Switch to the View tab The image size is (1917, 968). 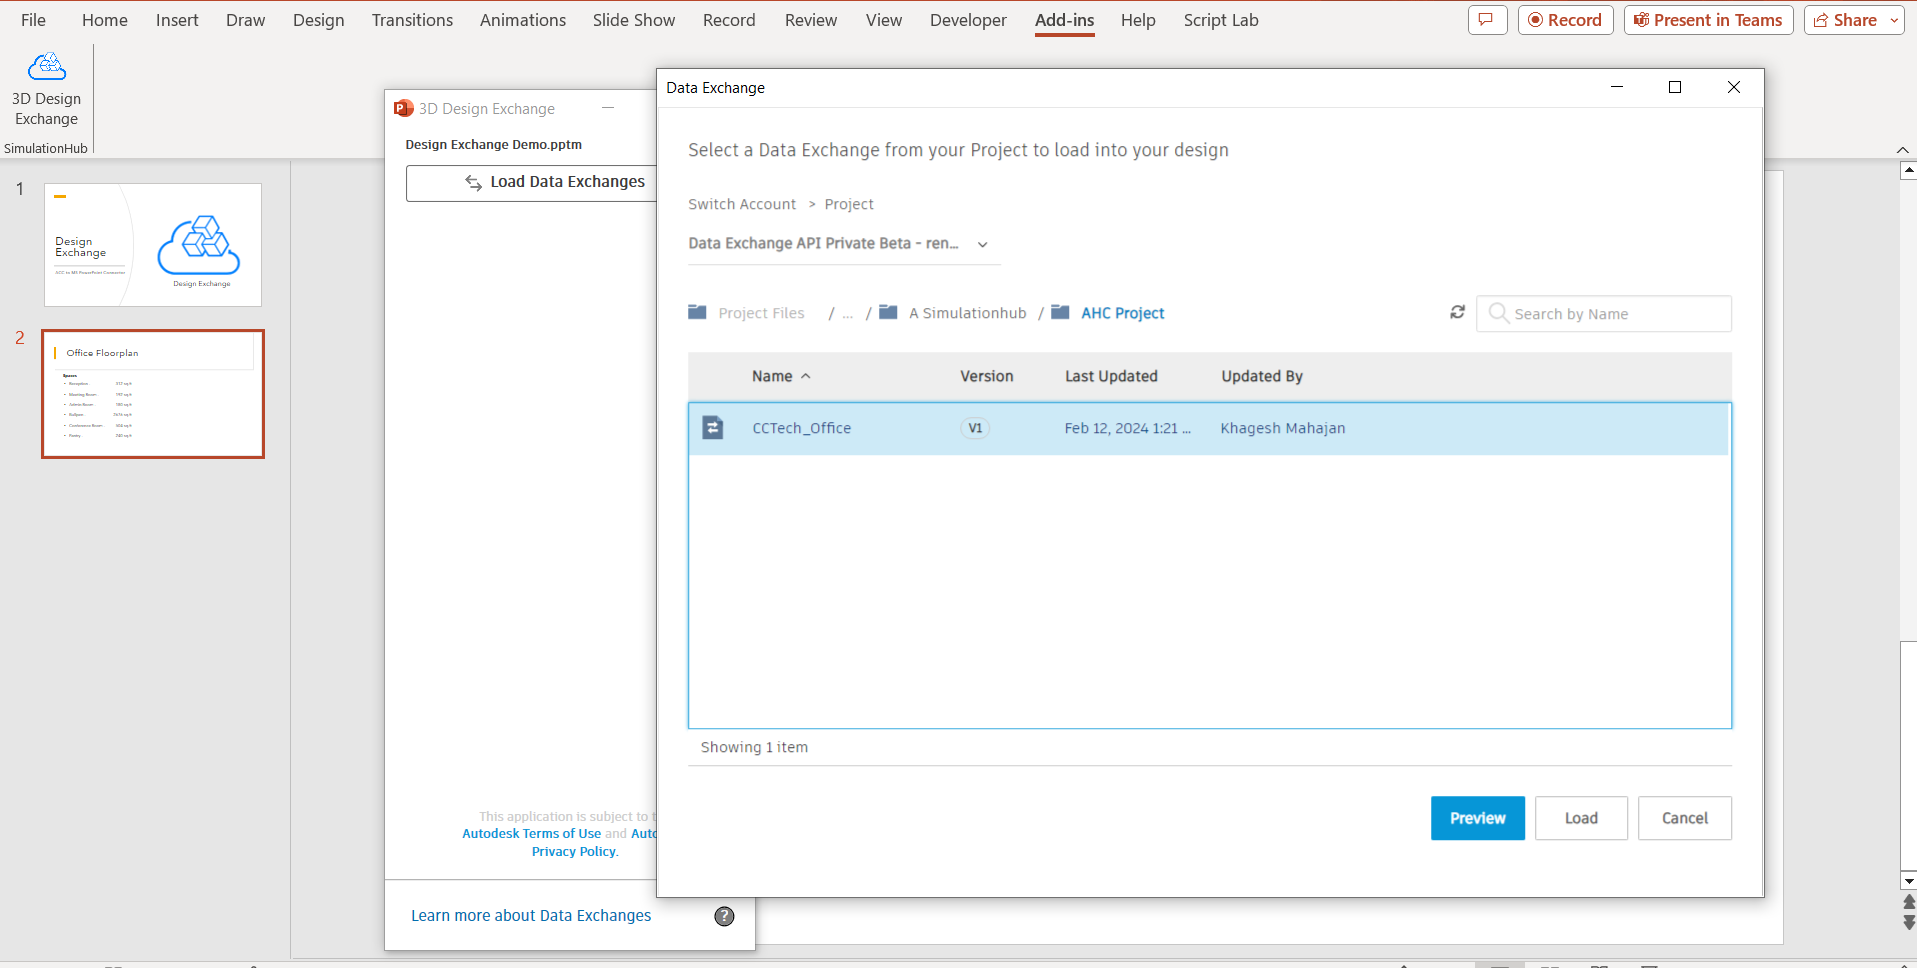[x=884, y=20]
